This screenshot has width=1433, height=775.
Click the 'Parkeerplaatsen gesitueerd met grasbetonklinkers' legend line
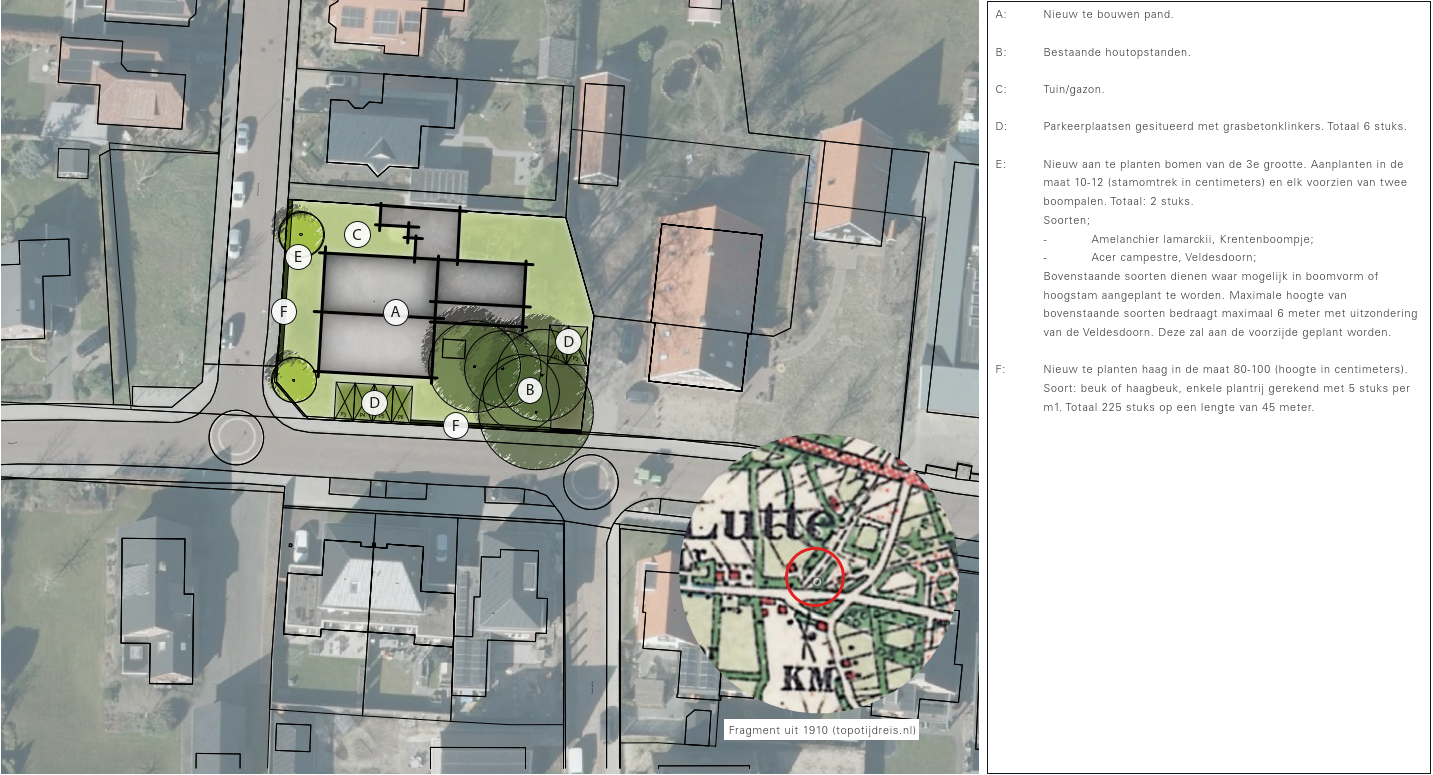(x=1224, y=126)
